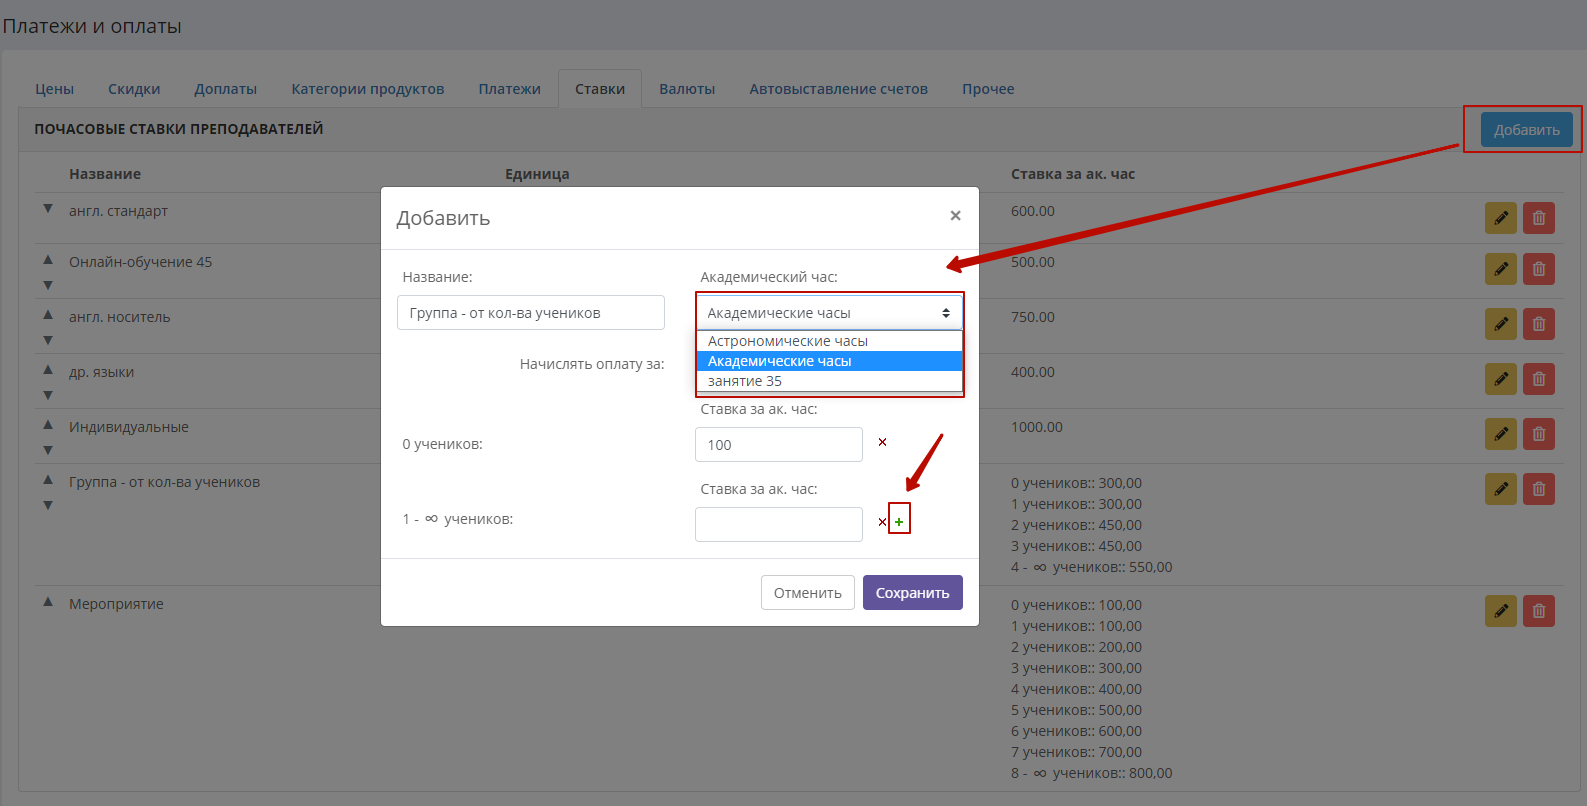This screenshot has width=1587, height=806.
Task: Delete the англ. носитель rate
Action: pyautogui.click(x=1539, y=324)
